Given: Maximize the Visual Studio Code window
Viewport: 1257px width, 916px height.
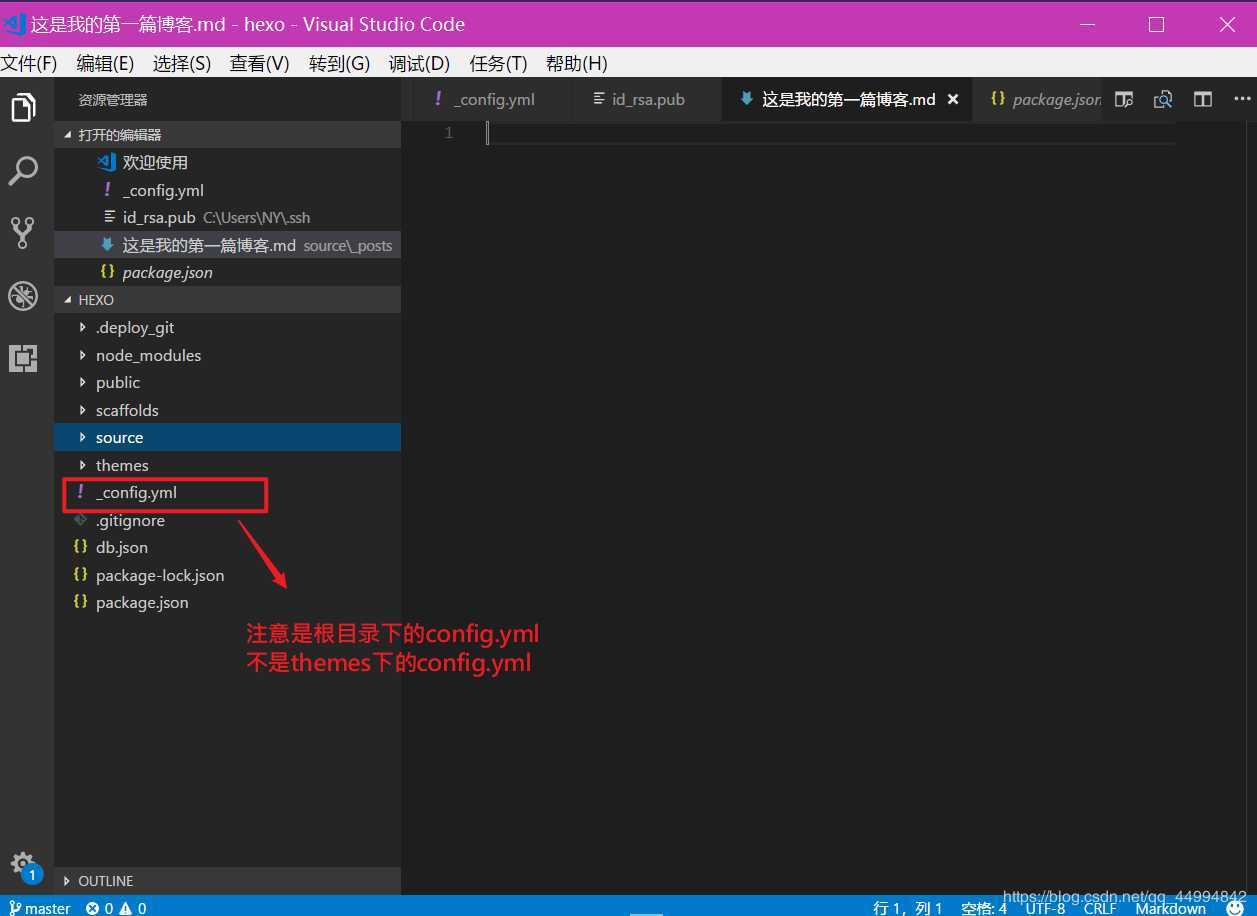Looking at the screenshot, I should click(1157, 25).
